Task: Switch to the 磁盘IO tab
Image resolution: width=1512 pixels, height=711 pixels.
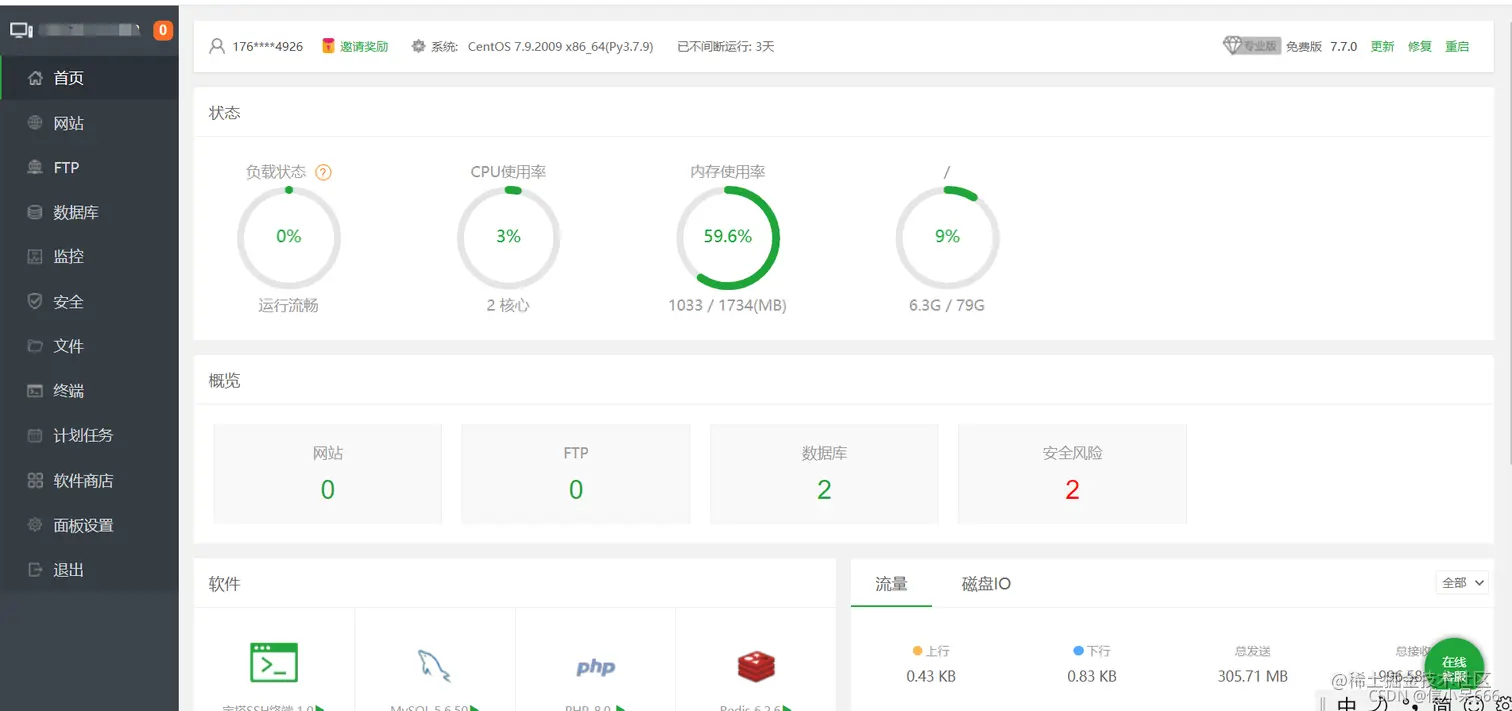Action: [x=986, y=584]
